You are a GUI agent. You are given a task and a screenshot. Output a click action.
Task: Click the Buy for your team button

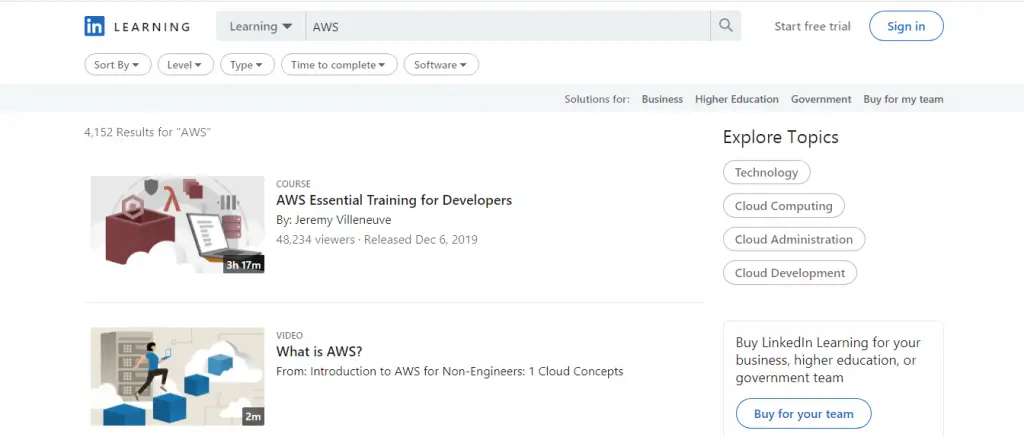click(x=803, y=413)
